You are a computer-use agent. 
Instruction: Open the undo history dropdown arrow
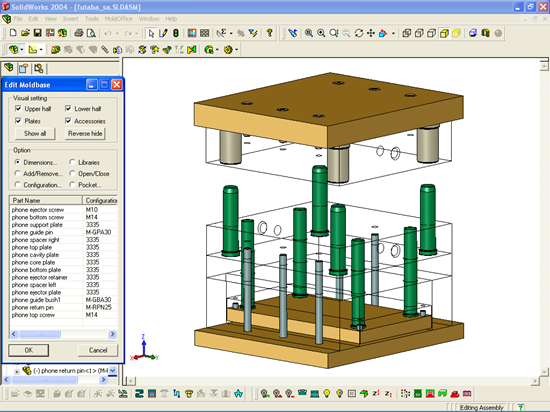click(x=117, y=34)
